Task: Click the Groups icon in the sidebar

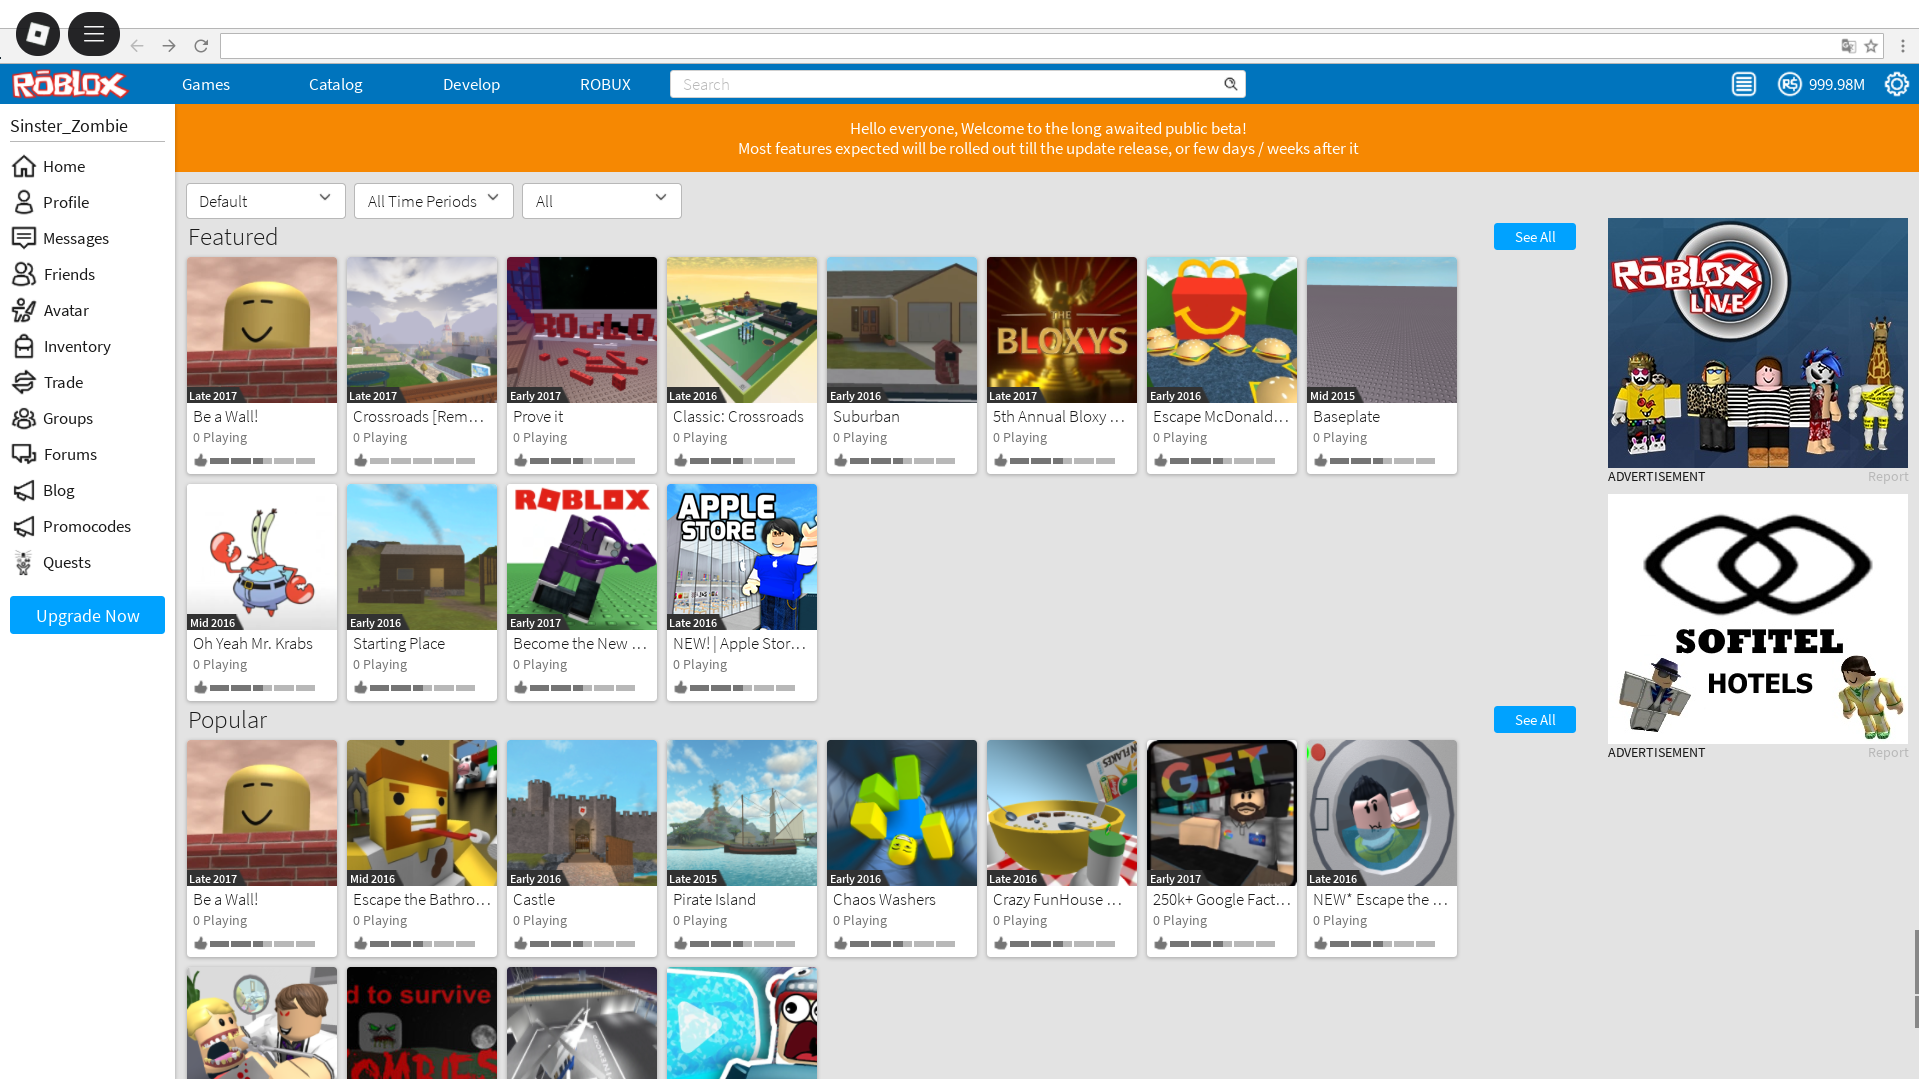Action: tap(24, 418)
